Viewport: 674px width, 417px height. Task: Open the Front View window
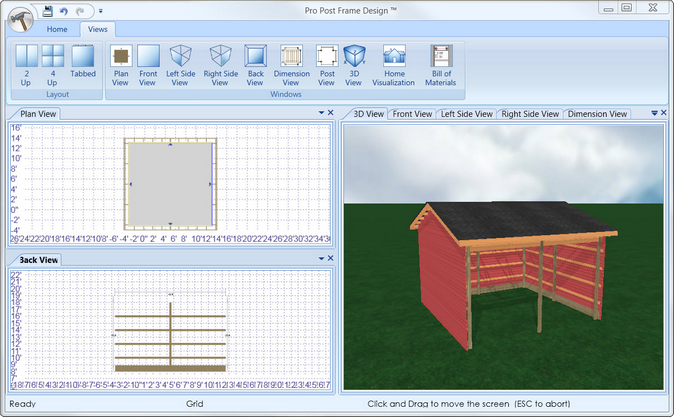click(148, 65)
